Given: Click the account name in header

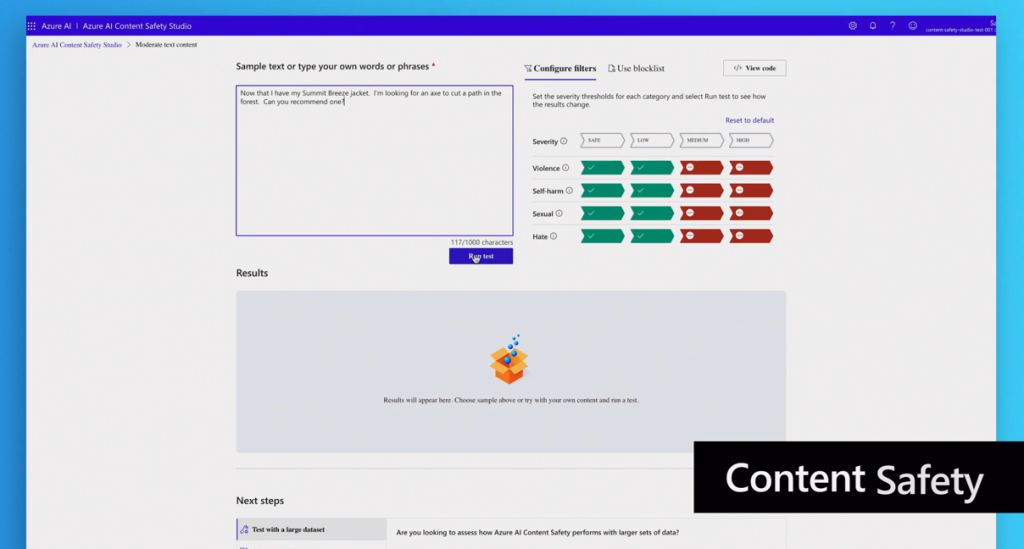Looking at the screenshot, I should (961, 26).
